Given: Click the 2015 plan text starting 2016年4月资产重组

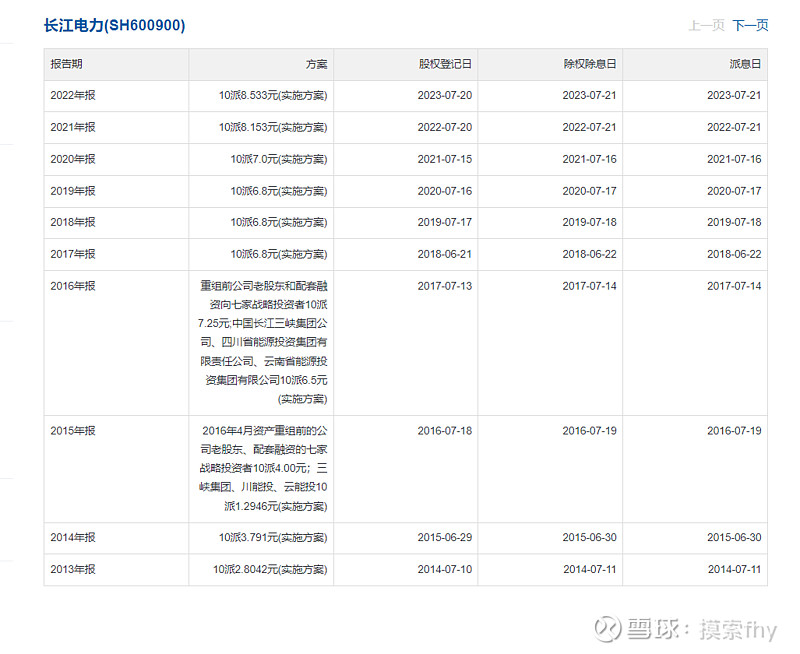Looking at the screenshot, I should tap(263, 468).
